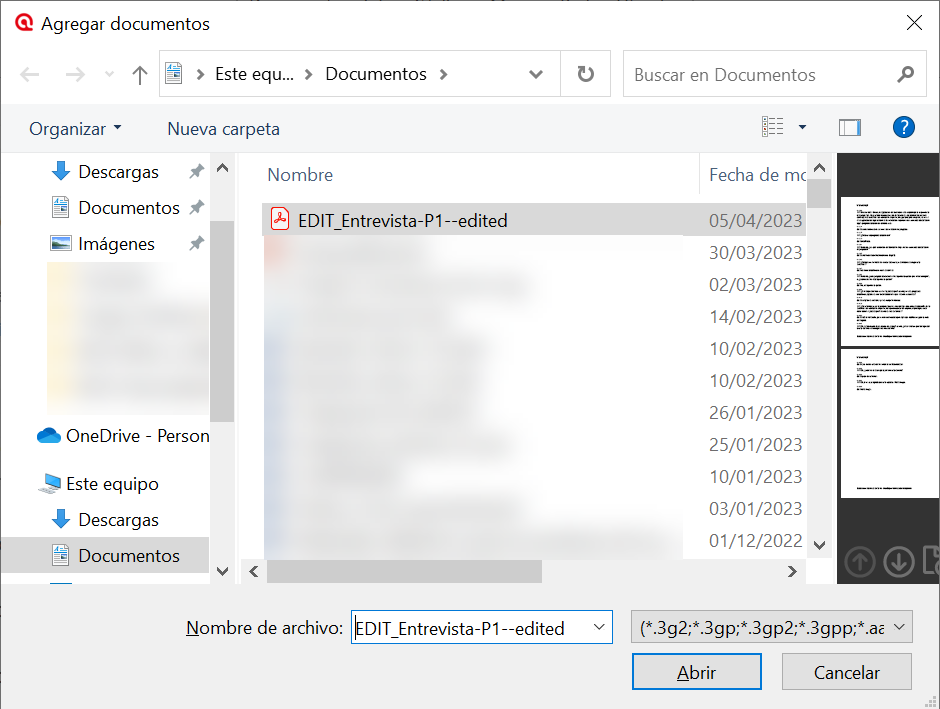Open the file name combo box dropdown
The height and width of the screenshot is (709, 940).
(599, 627)
